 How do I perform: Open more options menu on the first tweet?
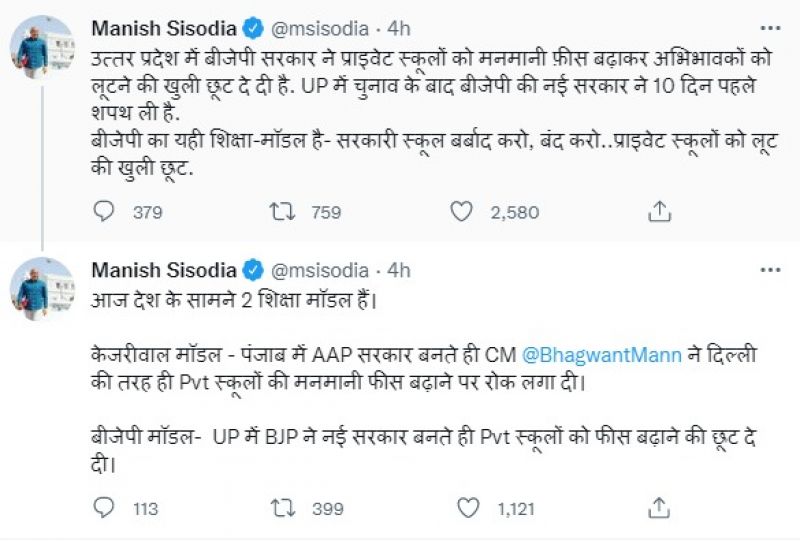(x=770, y=27)
